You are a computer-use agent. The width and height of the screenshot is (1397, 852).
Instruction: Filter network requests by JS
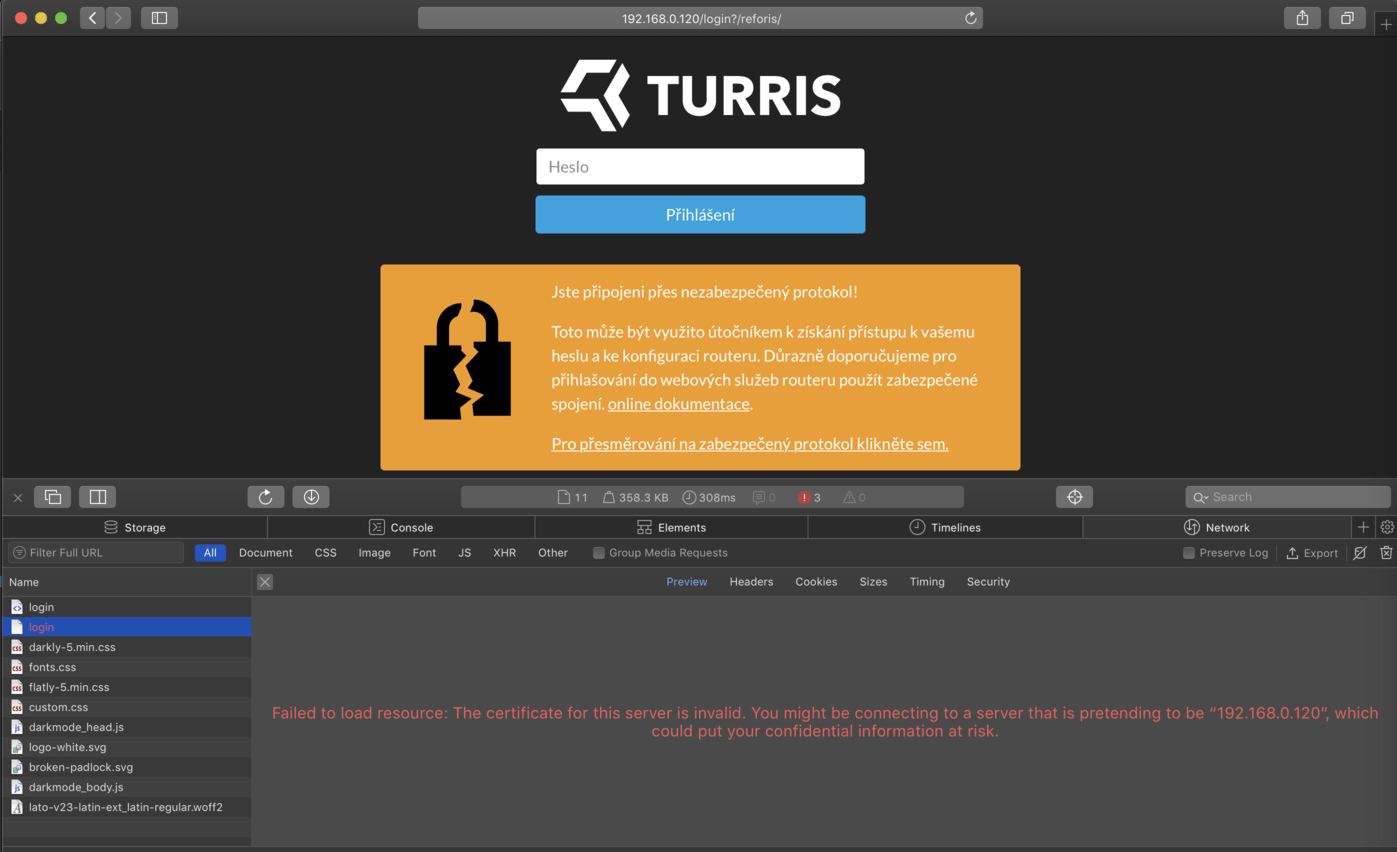(x=465, y=553)
